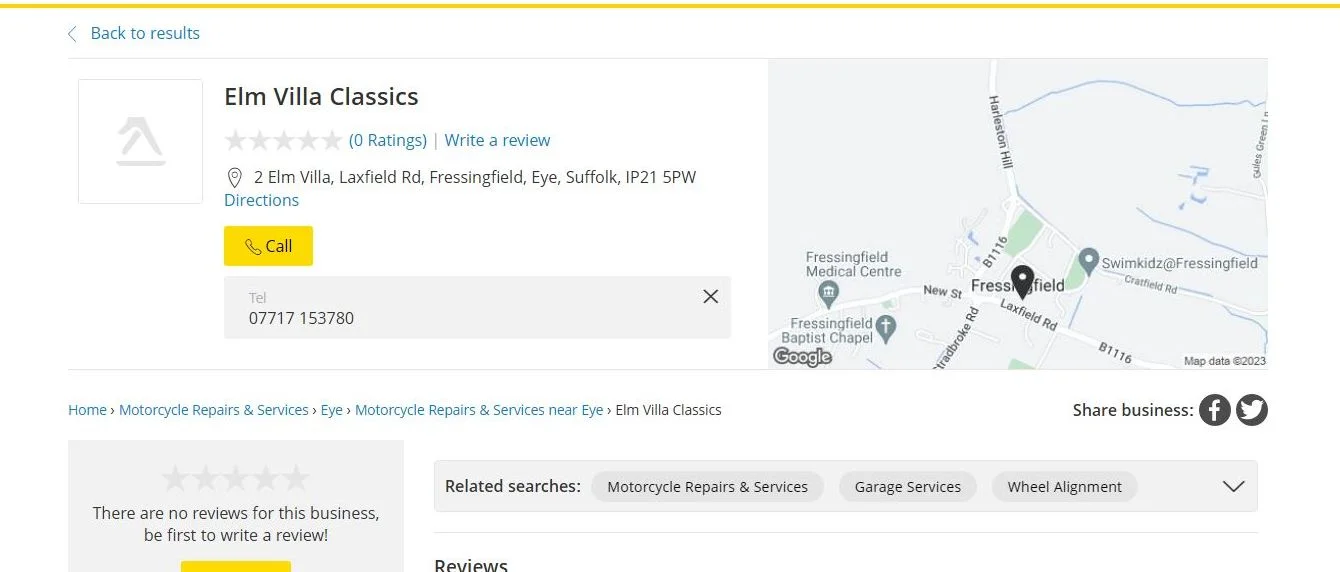Click the Fressingfield Medical Centre map marker
Image resolution: width=1340 pixels, height=572 pixels.
(828, 294)
